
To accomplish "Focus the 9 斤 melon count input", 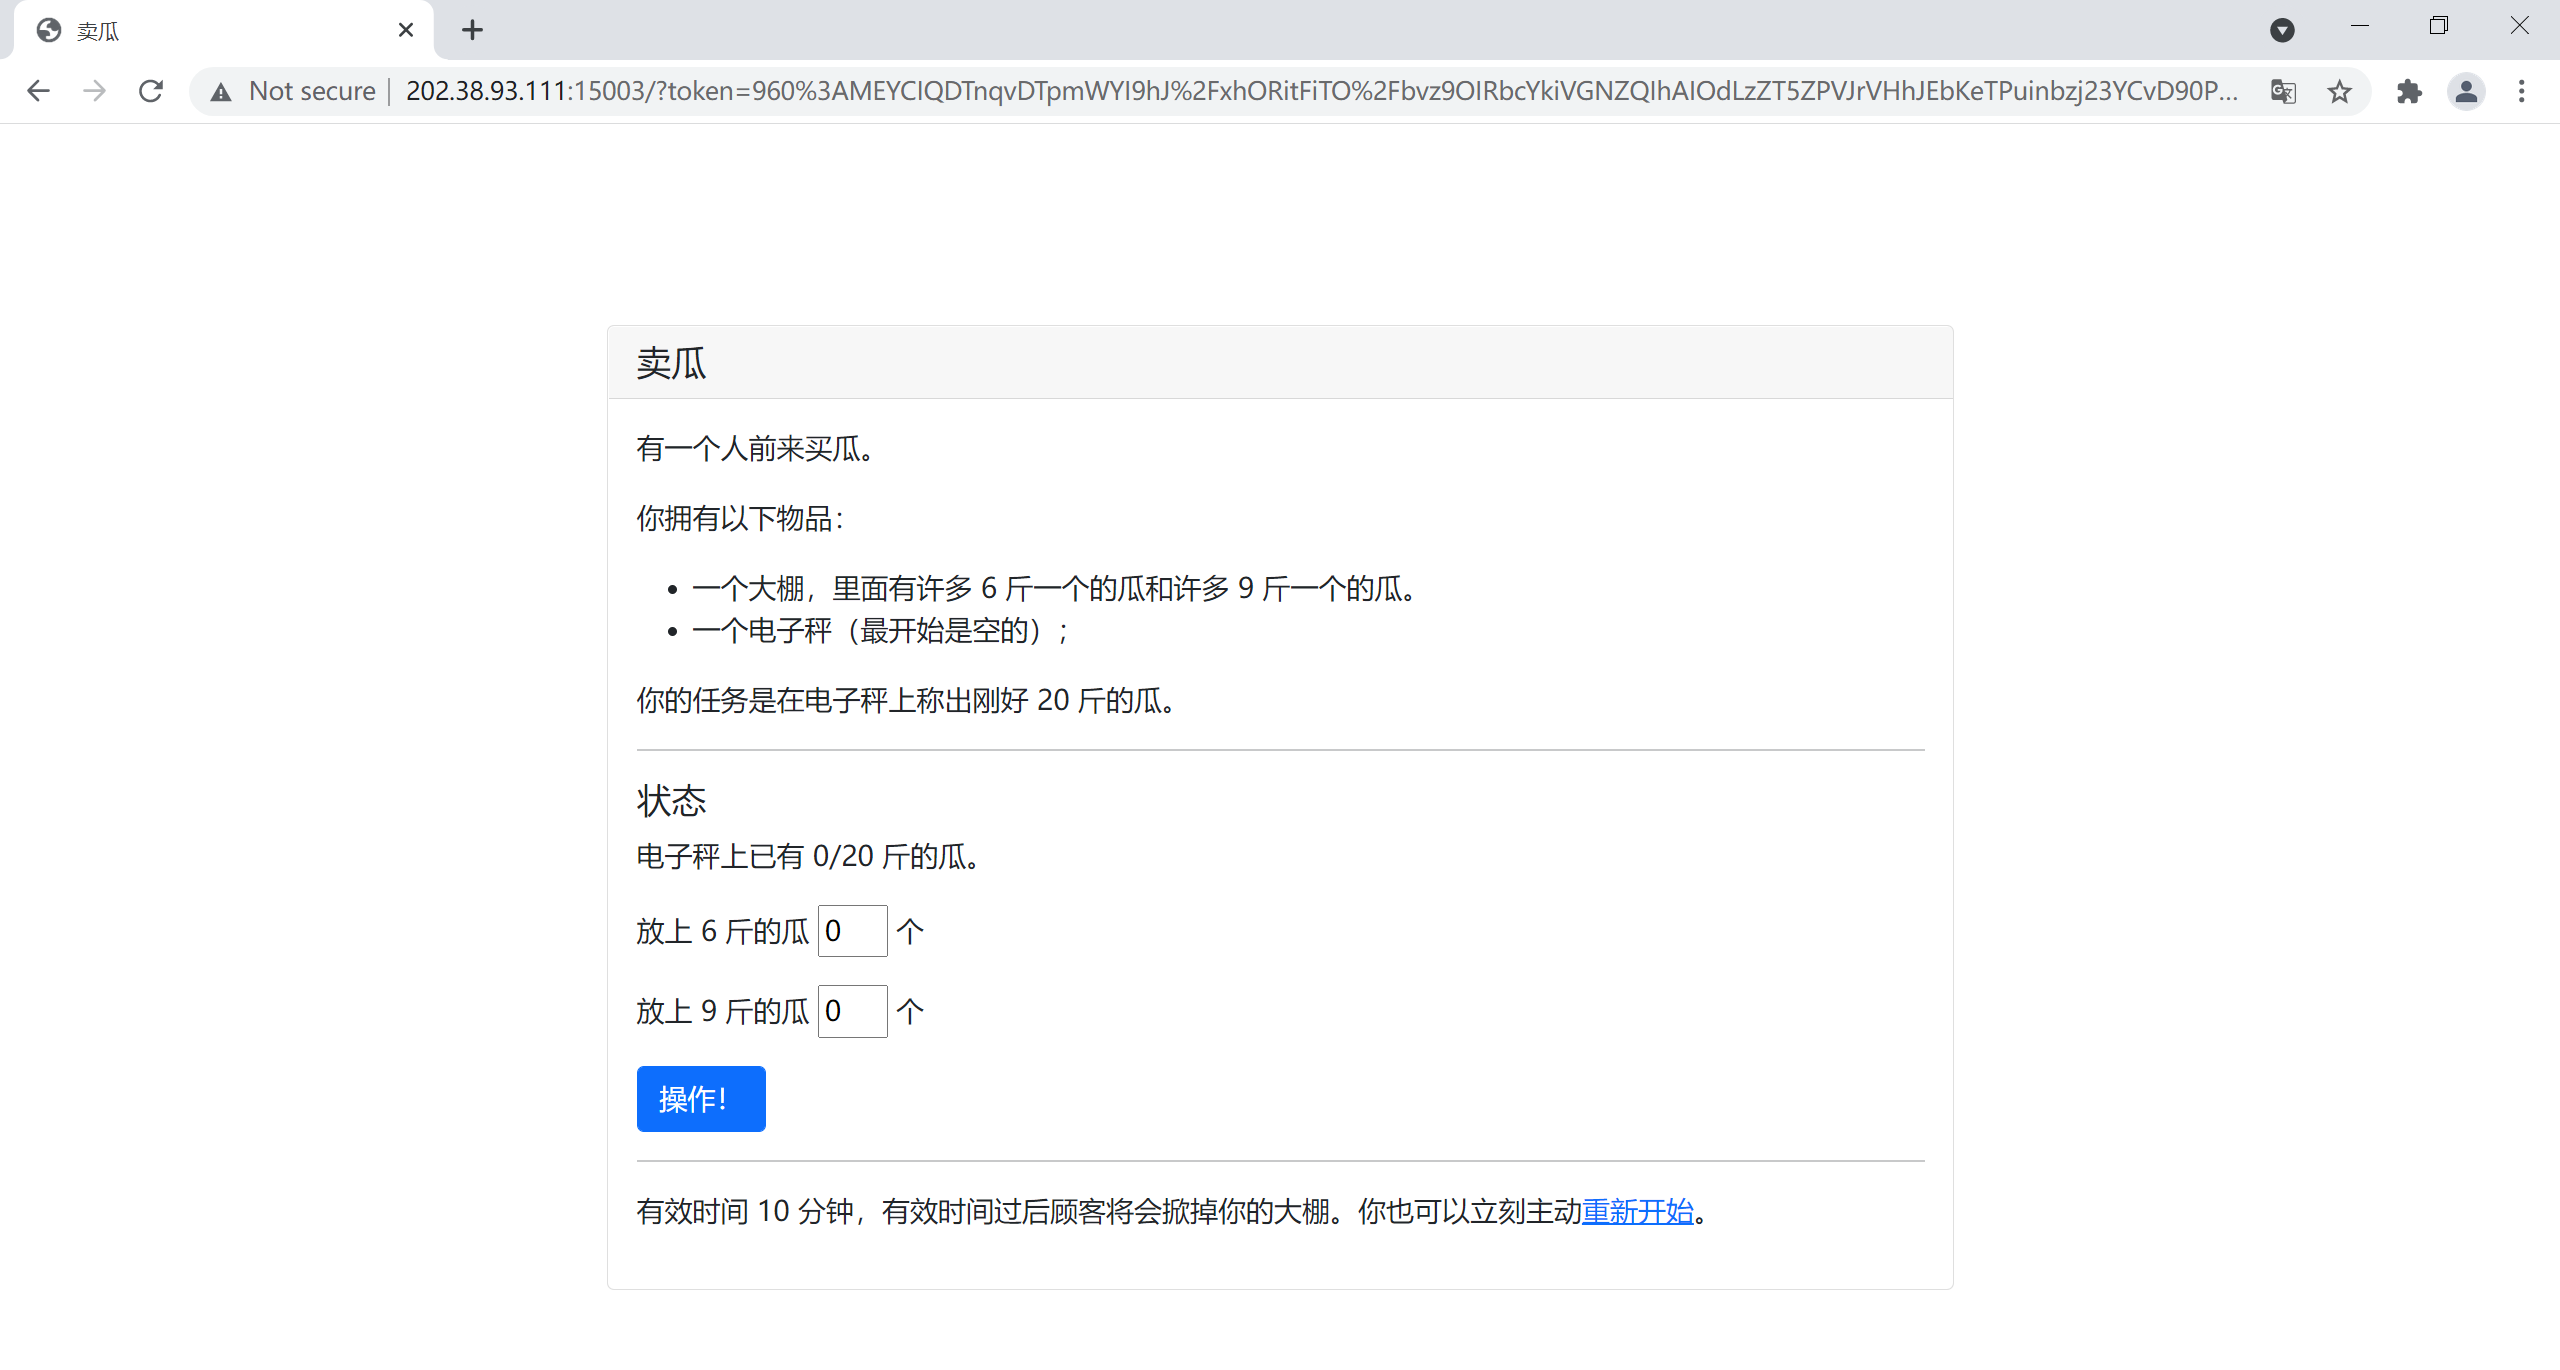I will [852, 1011].
